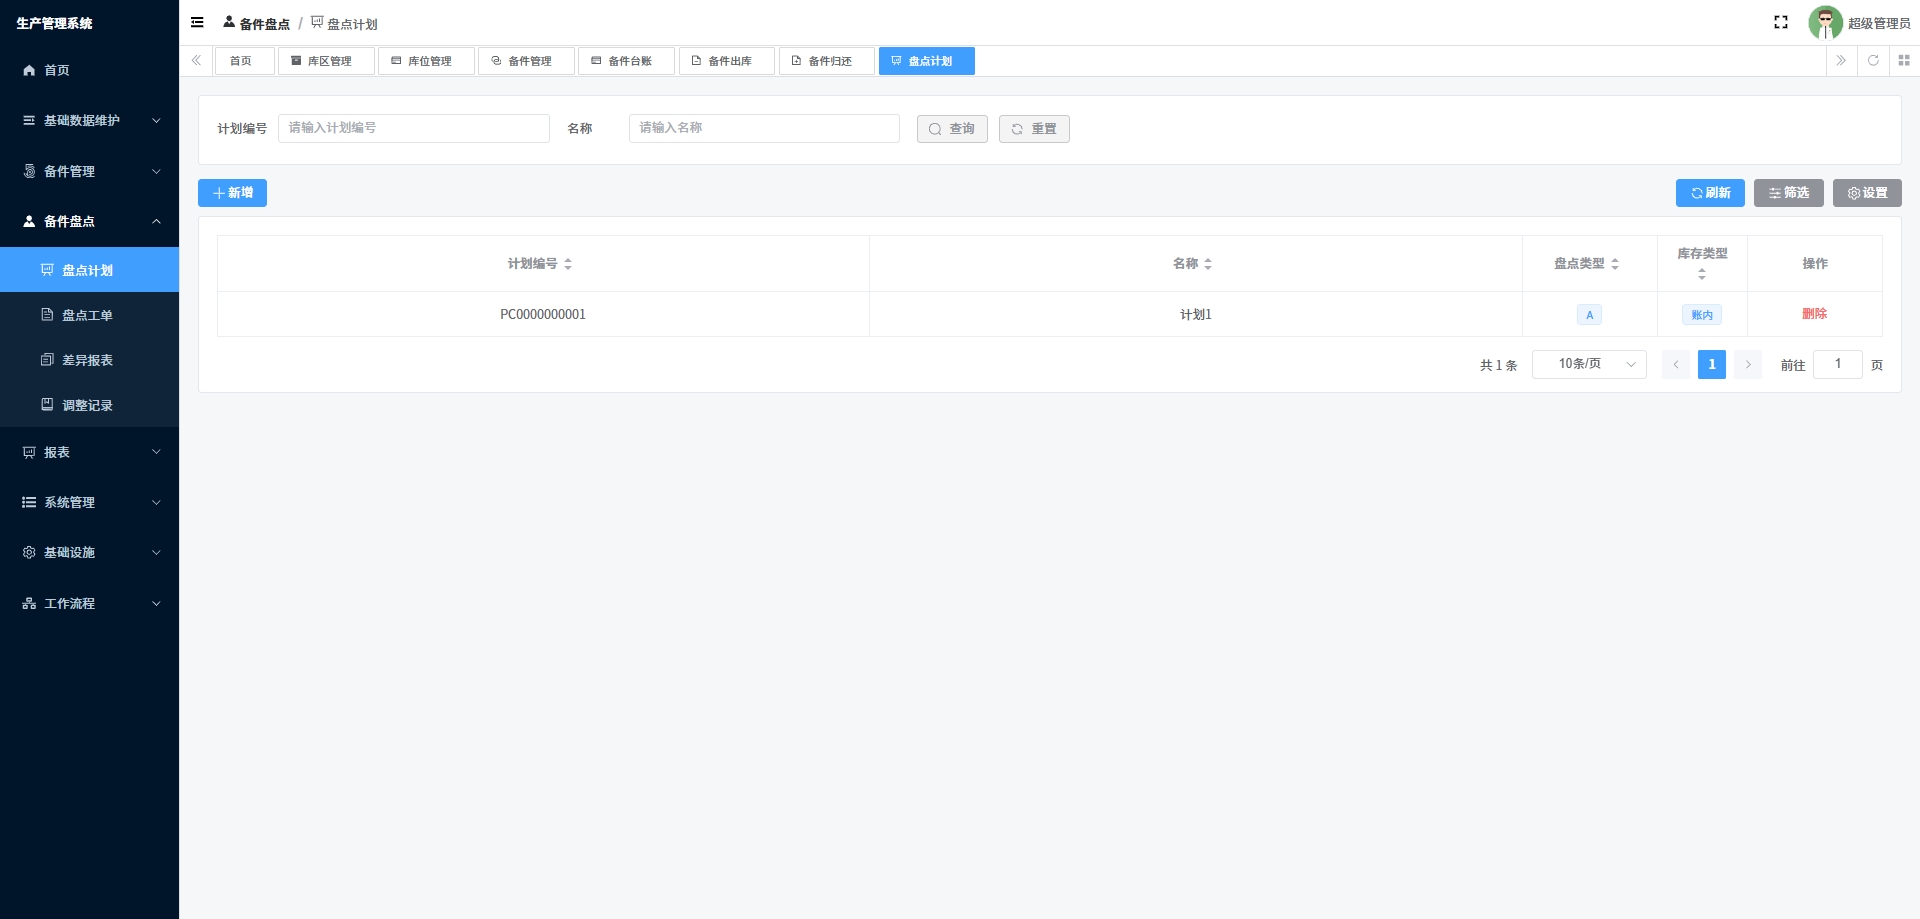Open 差异报表 in sidebar submenu
The height and width of the screenshot is (919, 1920).
pos(89,360)
